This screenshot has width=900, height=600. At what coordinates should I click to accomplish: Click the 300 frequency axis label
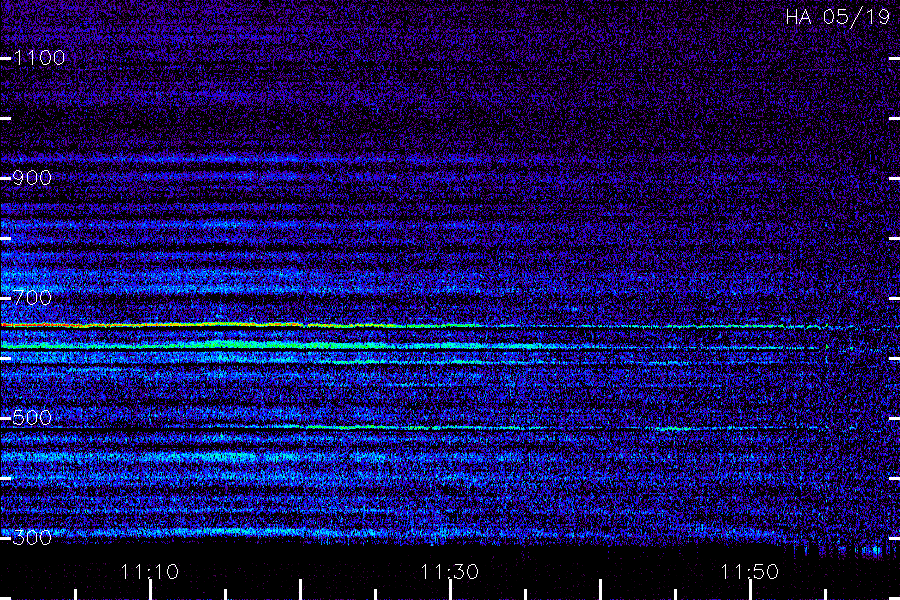[32, 538]
